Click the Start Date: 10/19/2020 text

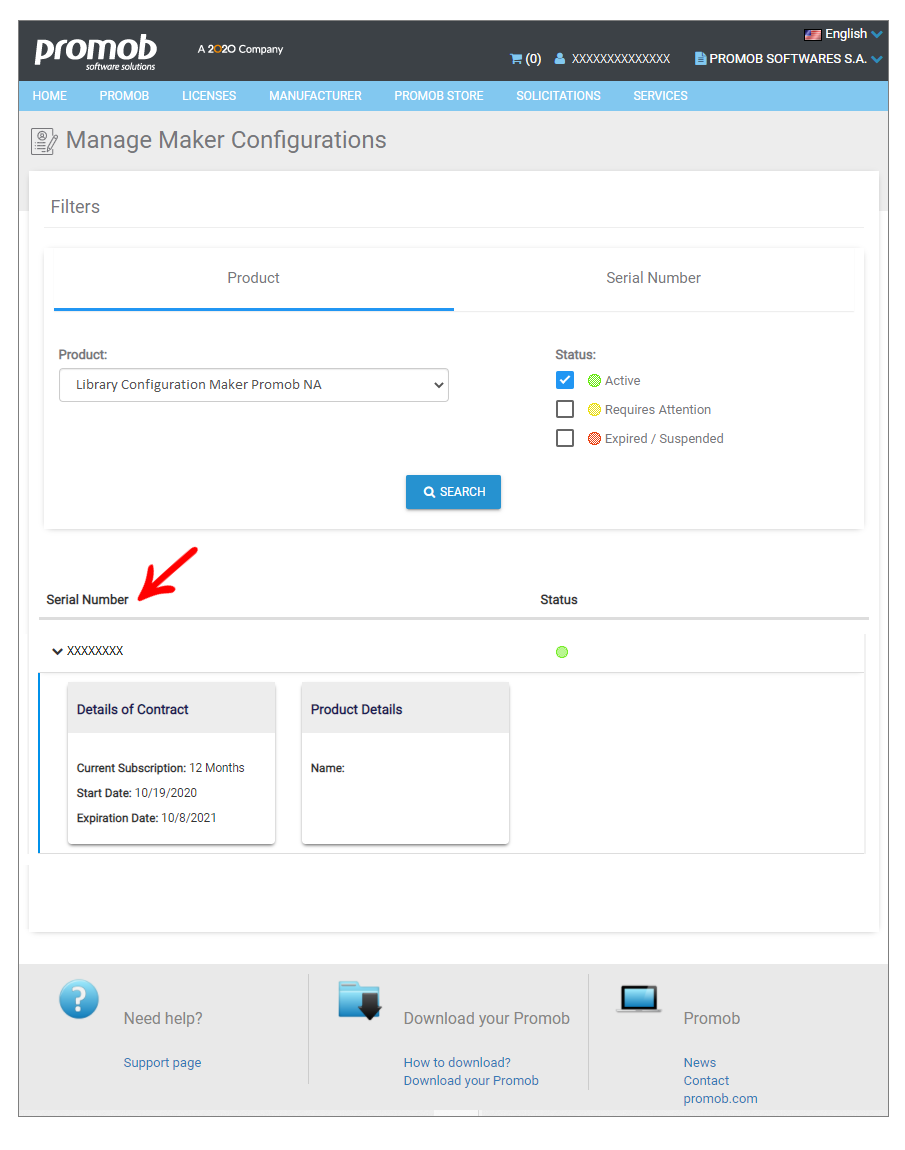pos(137,793)
